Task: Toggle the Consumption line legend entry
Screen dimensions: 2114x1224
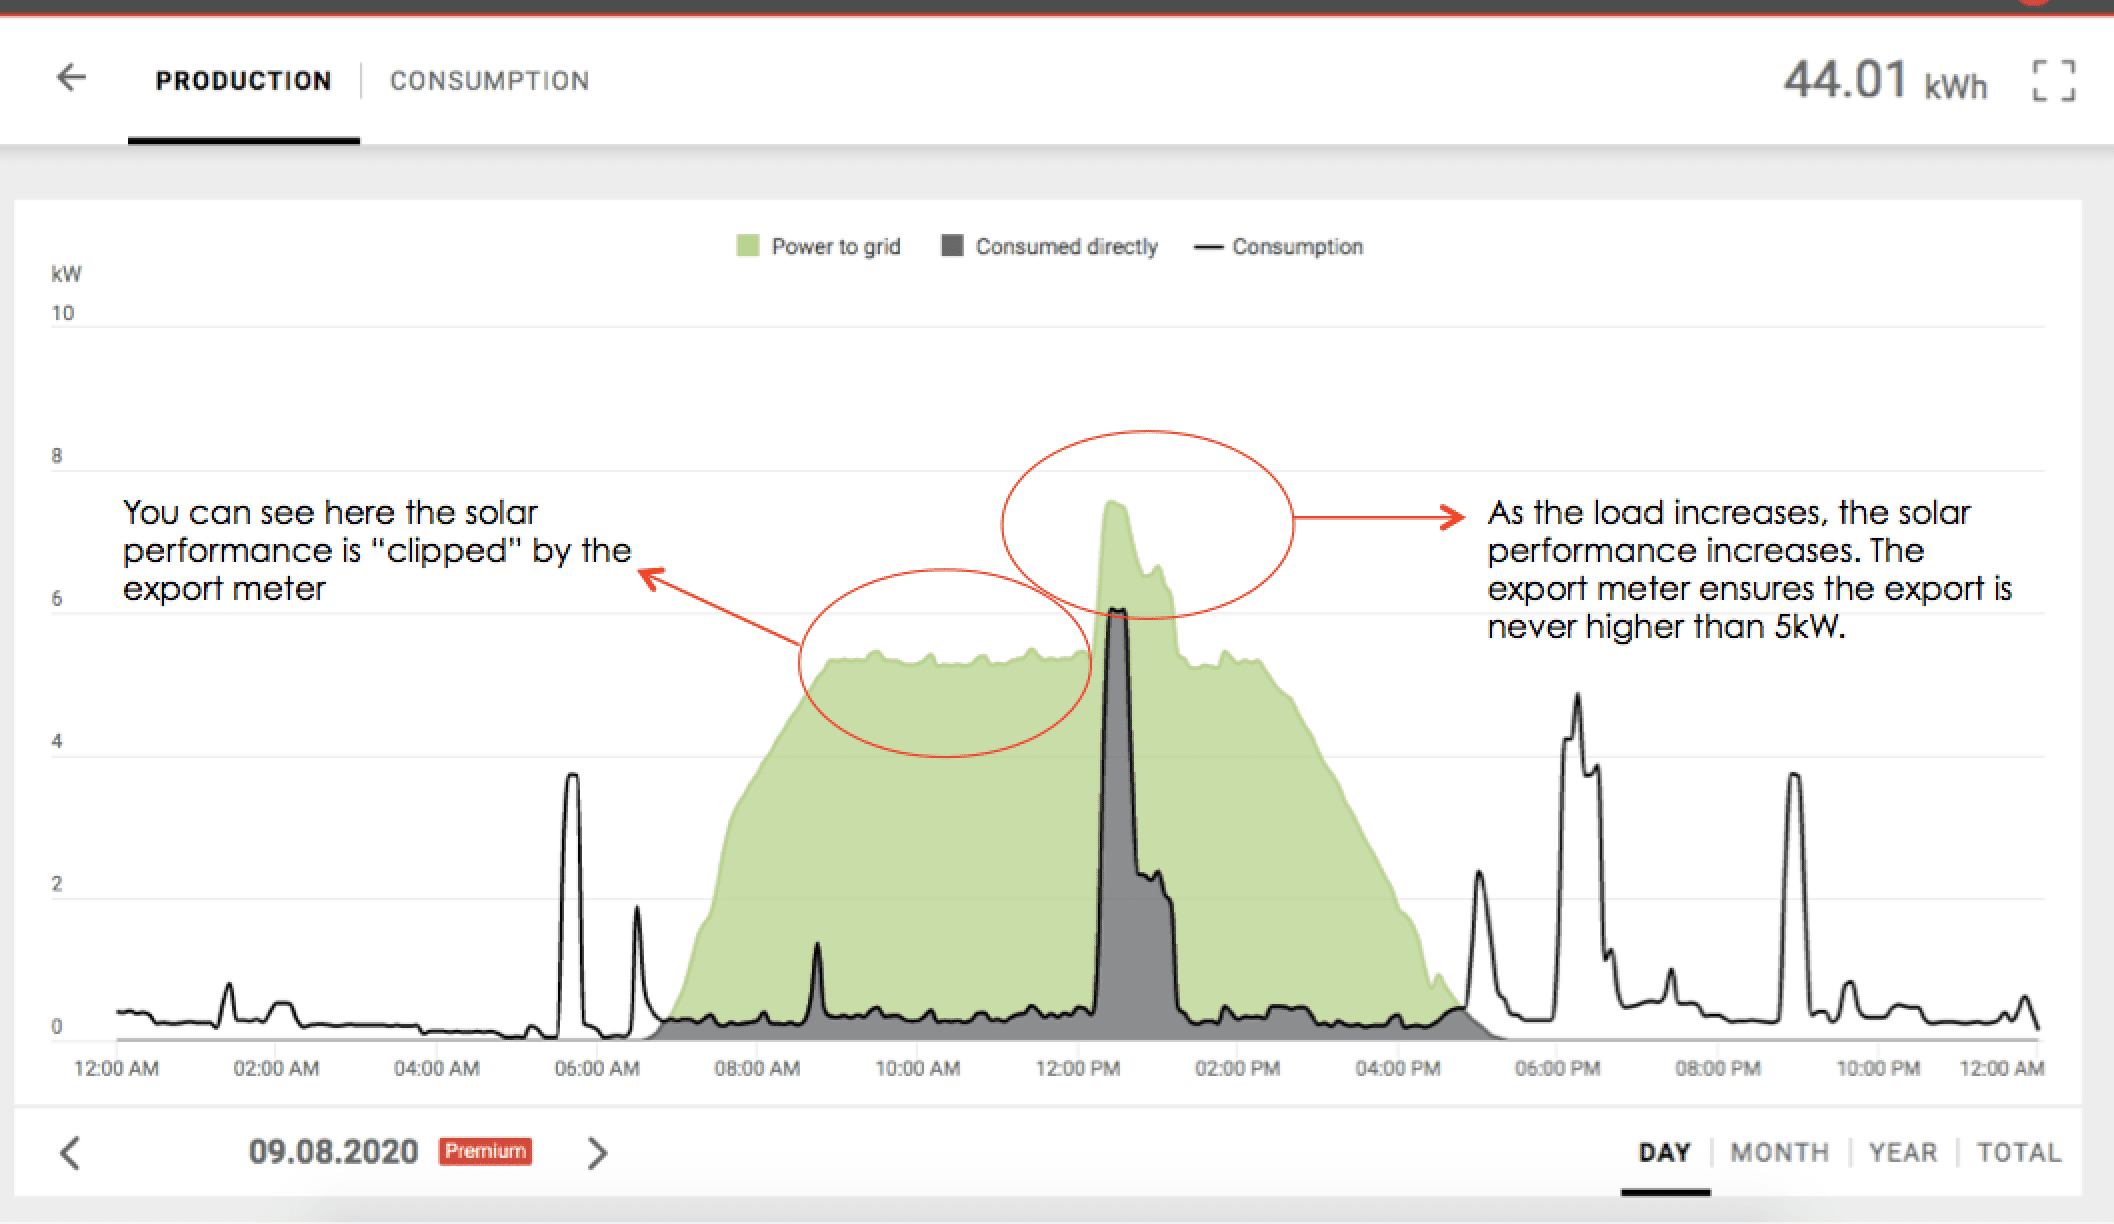Action: (1279, 247)
